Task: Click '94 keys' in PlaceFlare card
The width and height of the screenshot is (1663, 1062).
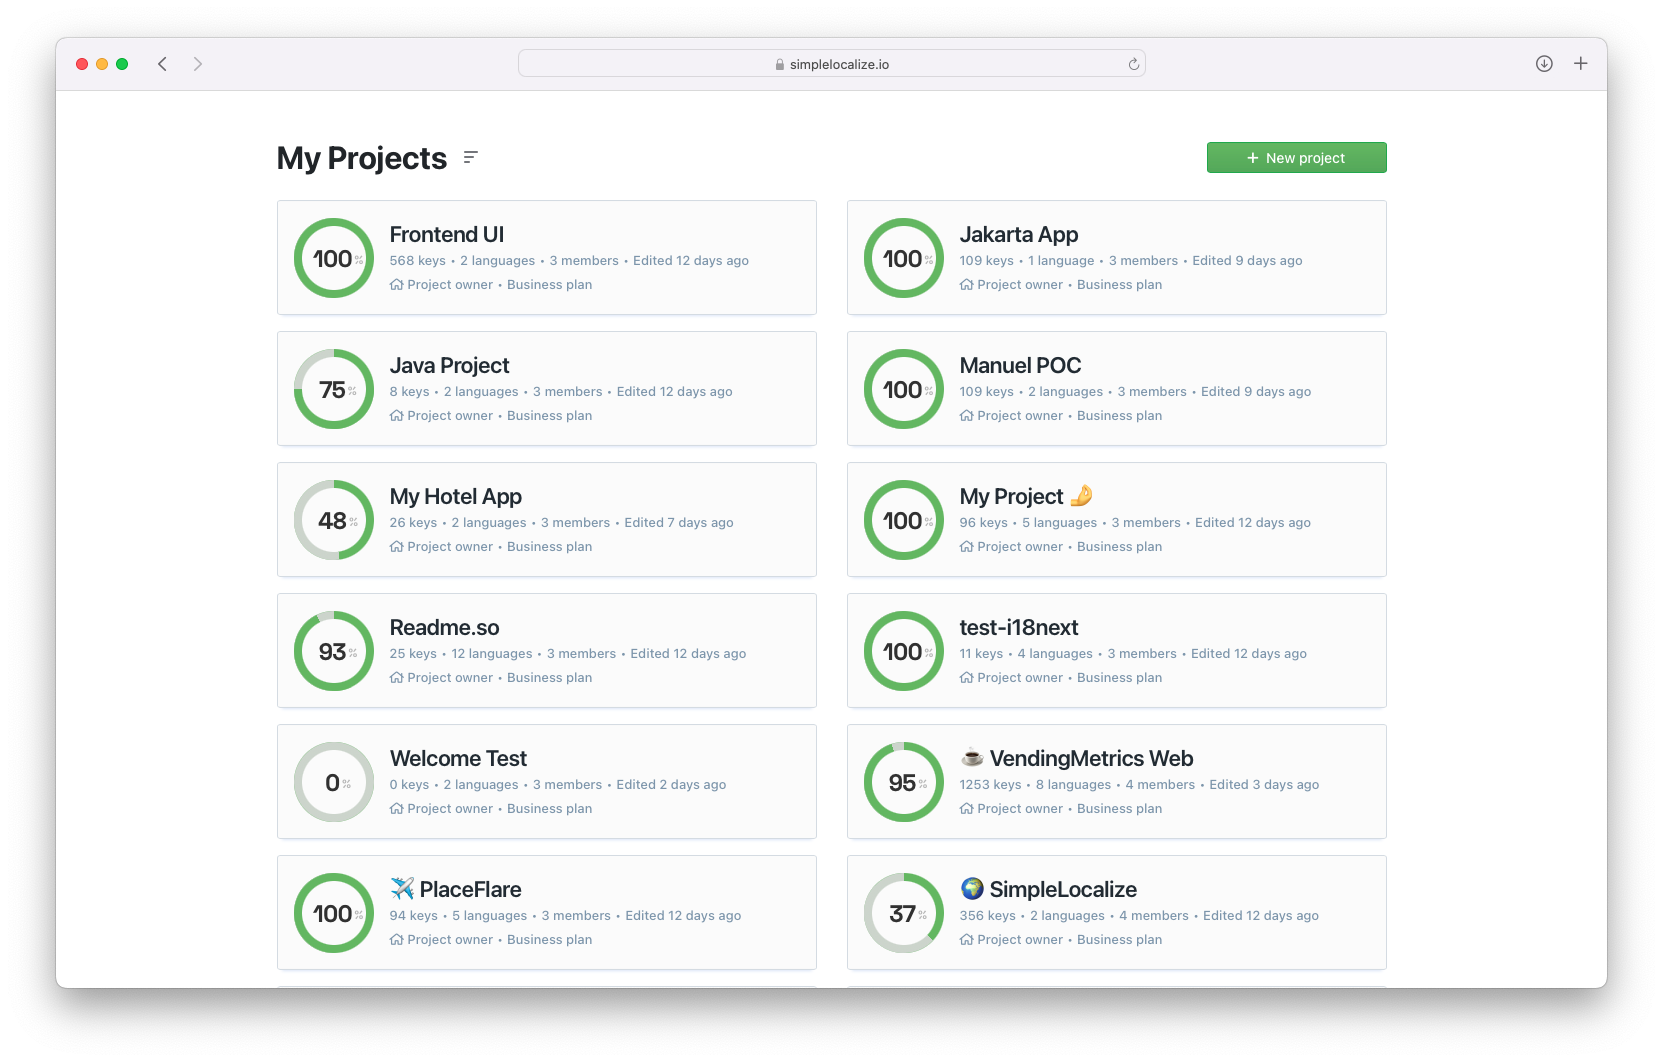Action: (413, 916)
